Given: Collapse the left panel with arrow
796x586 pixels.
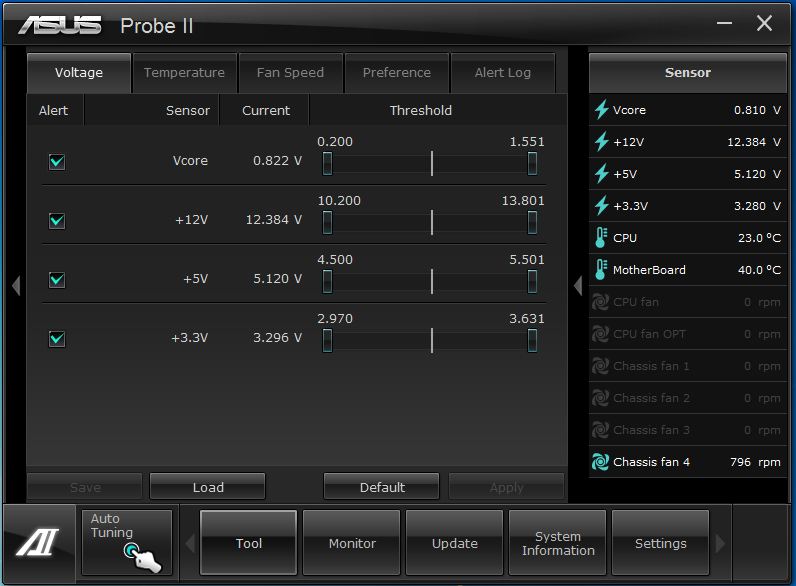Looking at the screenshot, I should [16, 285].
